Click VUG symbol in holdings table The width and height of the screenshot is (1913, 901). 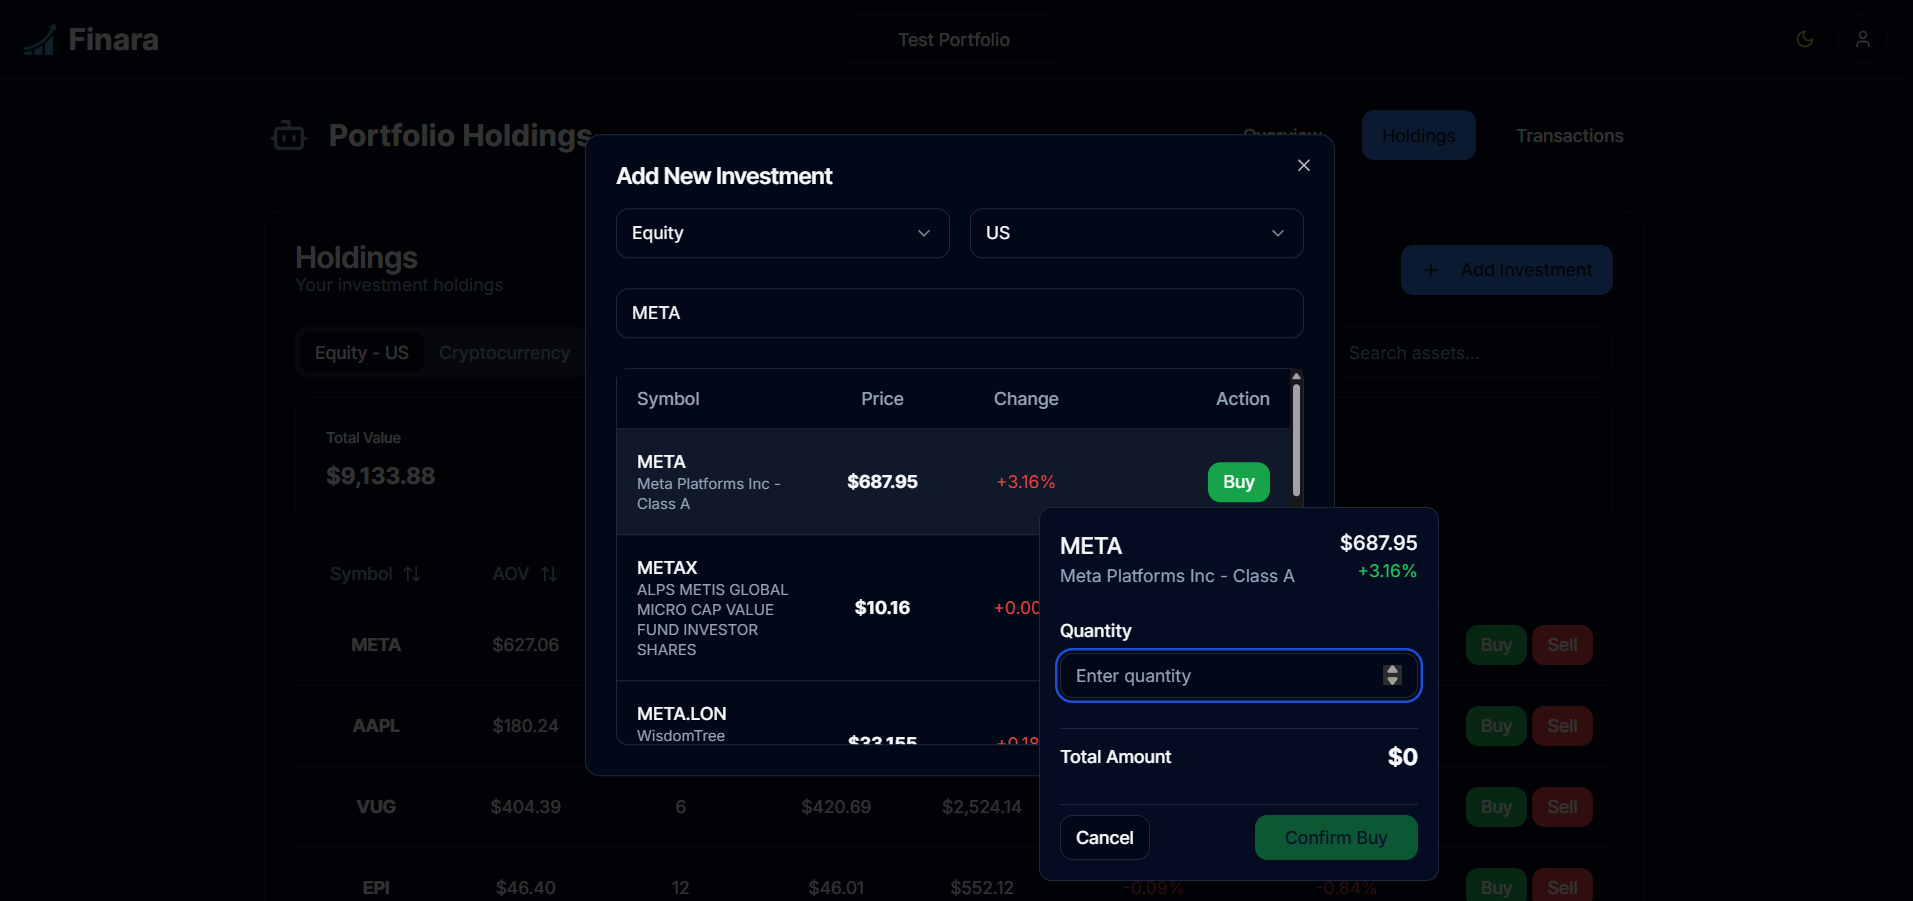tap(376, 807)
